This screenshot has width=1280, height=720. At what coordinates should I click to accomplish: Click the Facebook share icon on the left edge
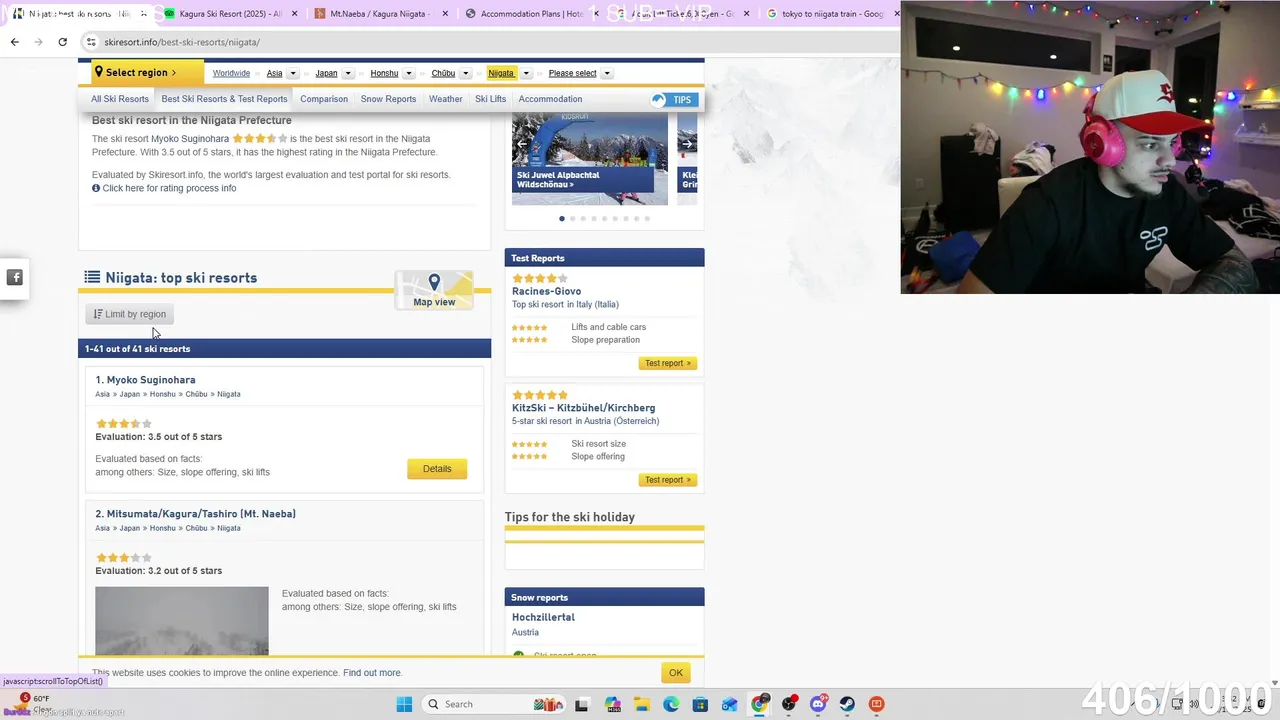click(15, 278)
